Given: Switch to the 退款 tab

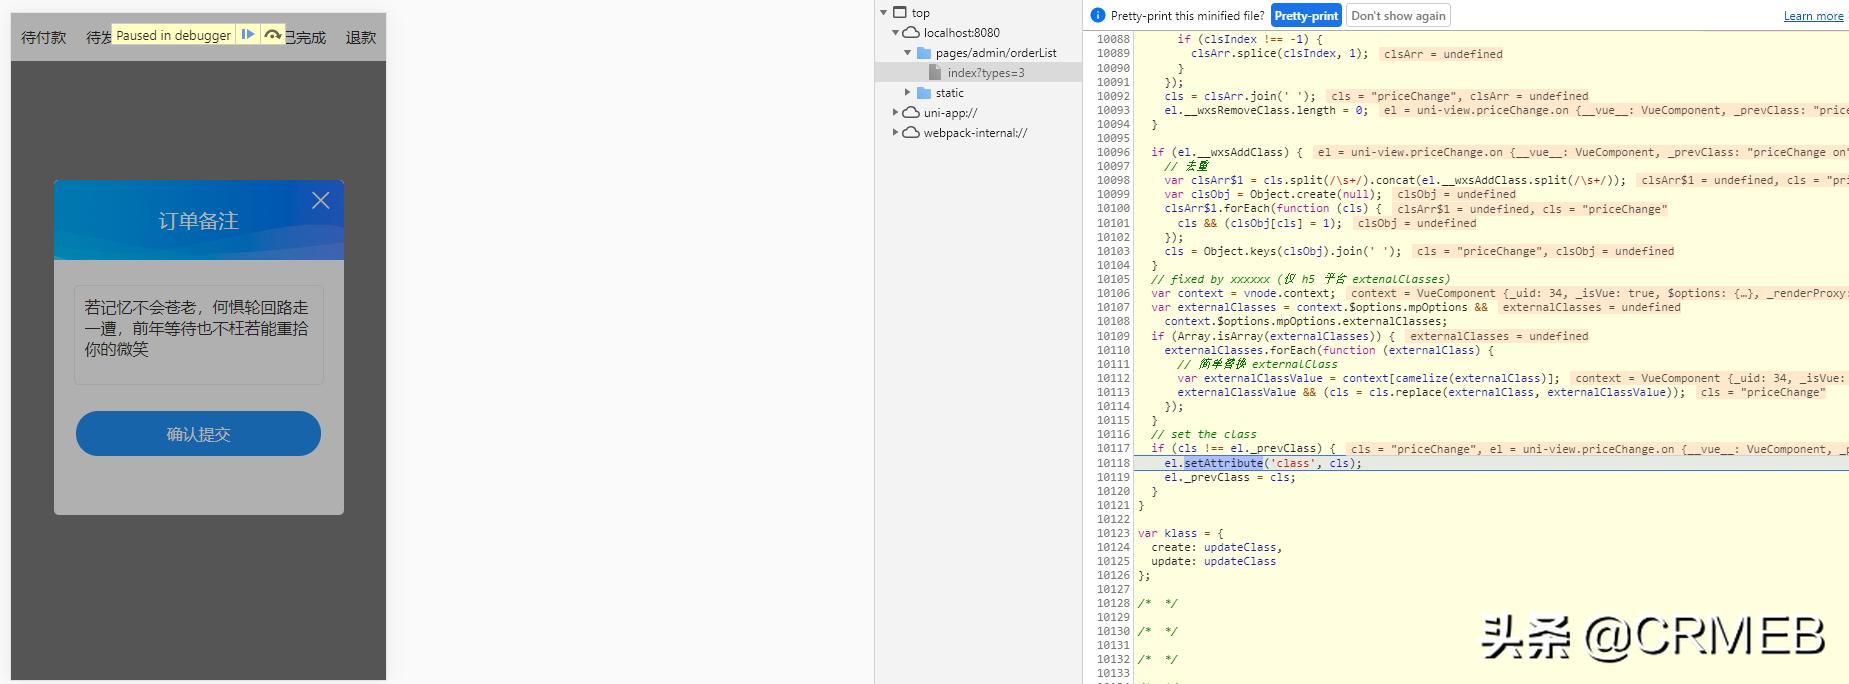Looking at the screenshot, I should 361,38.
